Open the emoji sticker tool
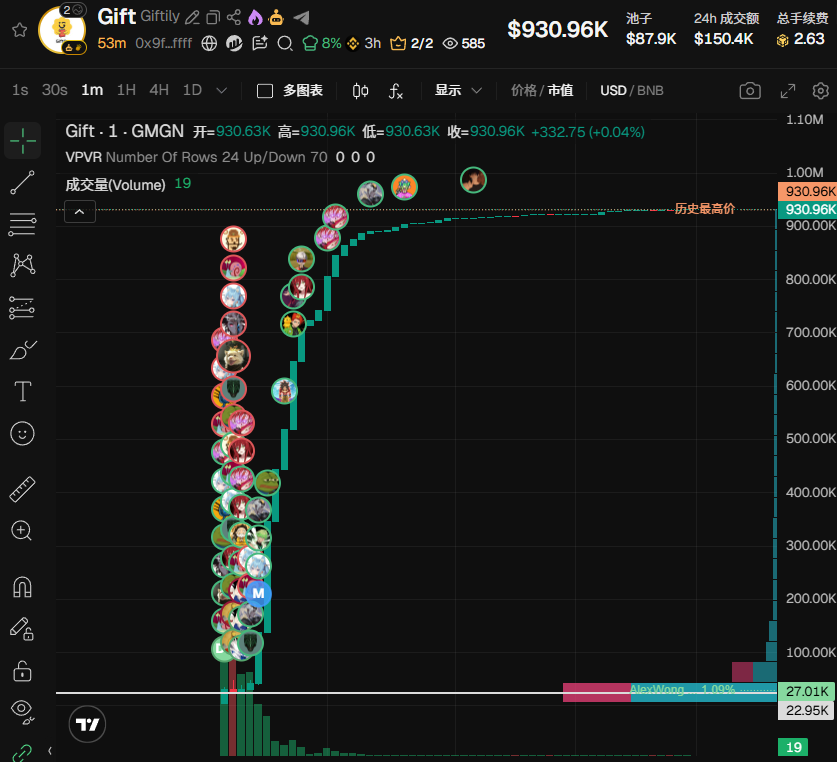 pyautogui.click(x=22, y=434)
